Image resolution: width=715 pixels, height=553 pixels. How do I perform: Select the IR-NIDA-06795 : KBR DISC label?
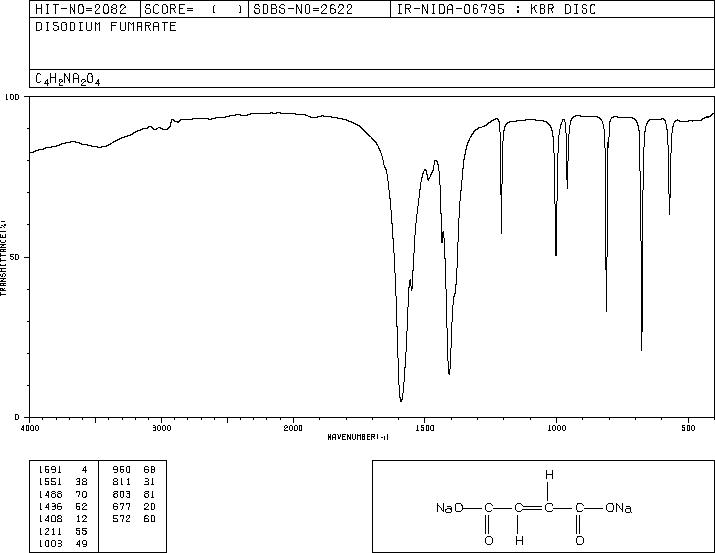pos(496,9)
